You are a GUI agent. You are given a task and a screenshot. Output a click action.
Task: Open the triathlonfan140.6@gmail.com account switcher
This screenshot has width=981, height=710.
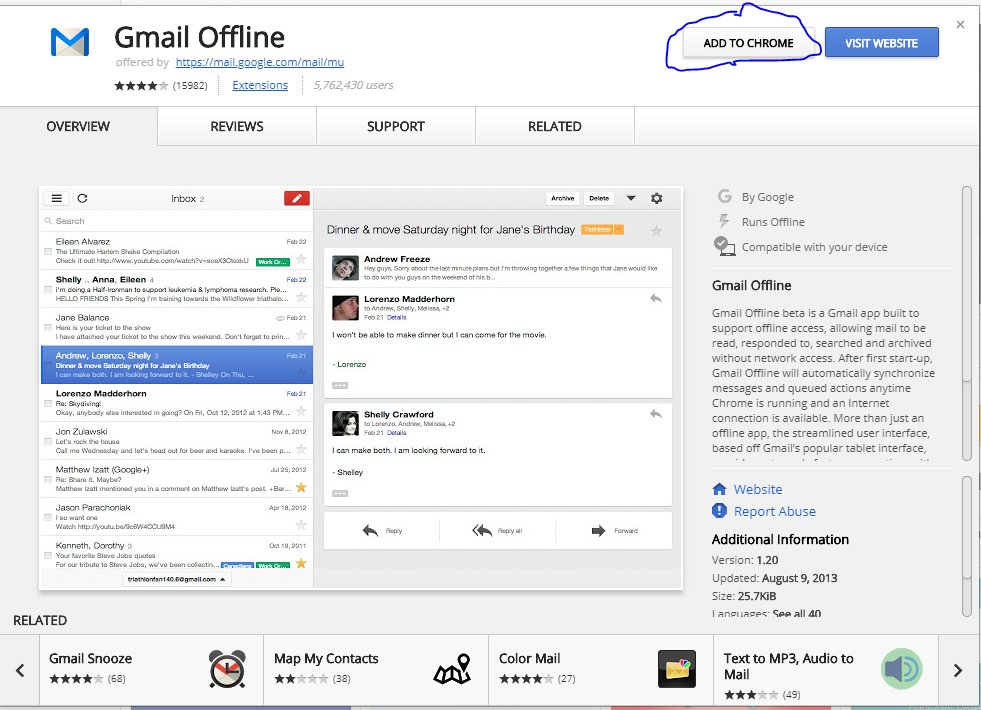177,579
